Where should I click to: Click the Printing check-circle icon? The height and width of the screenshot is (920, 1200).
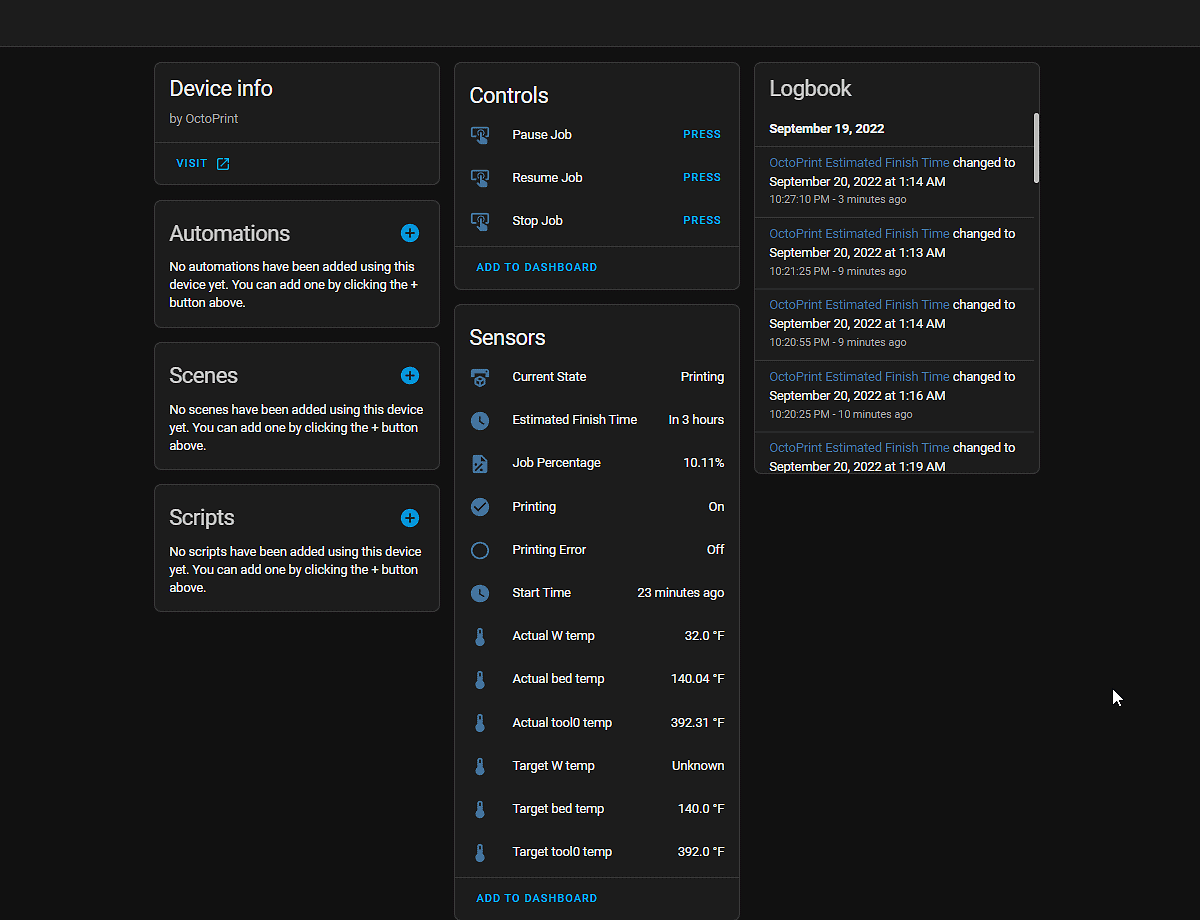click(x=480, y=507)
